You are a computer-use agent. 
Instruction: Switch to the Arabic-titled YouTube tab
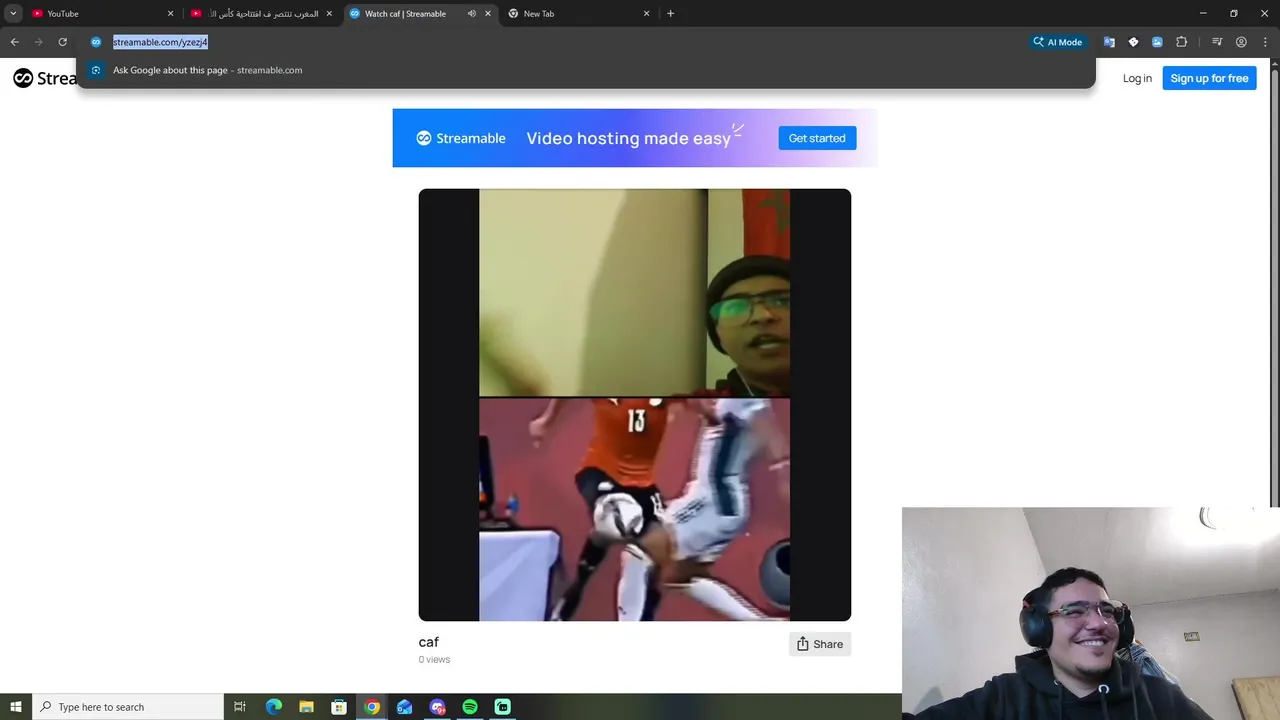(262, 14)
